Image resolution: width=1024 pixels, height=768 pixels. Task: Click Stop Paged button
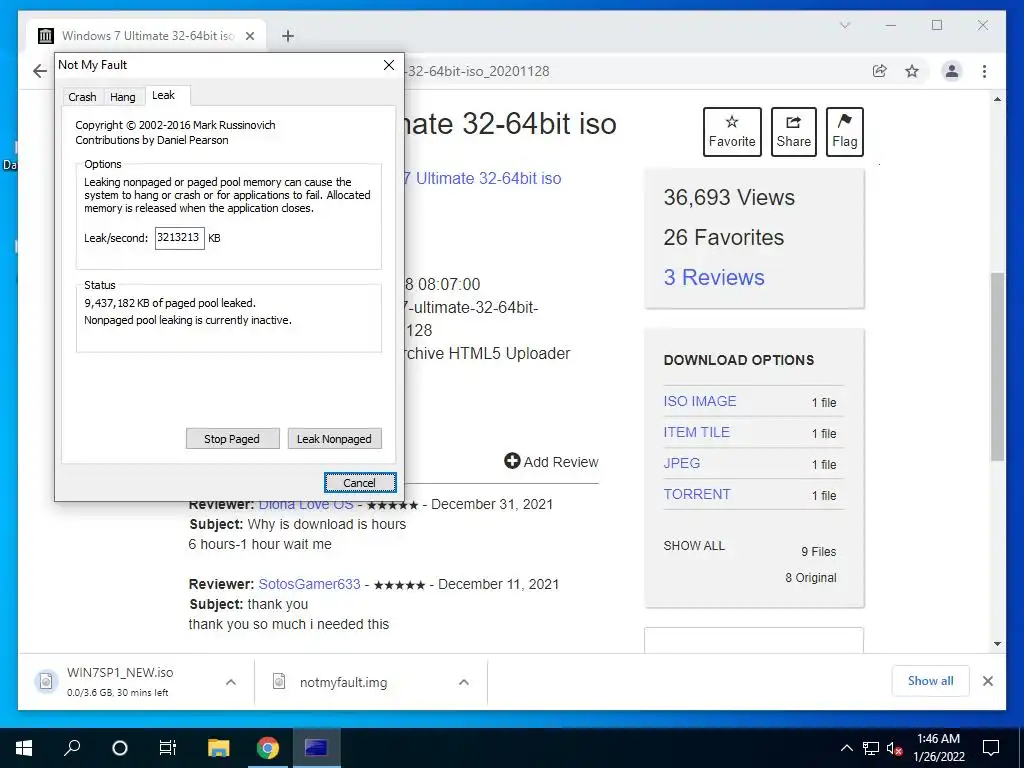(232, 439)
